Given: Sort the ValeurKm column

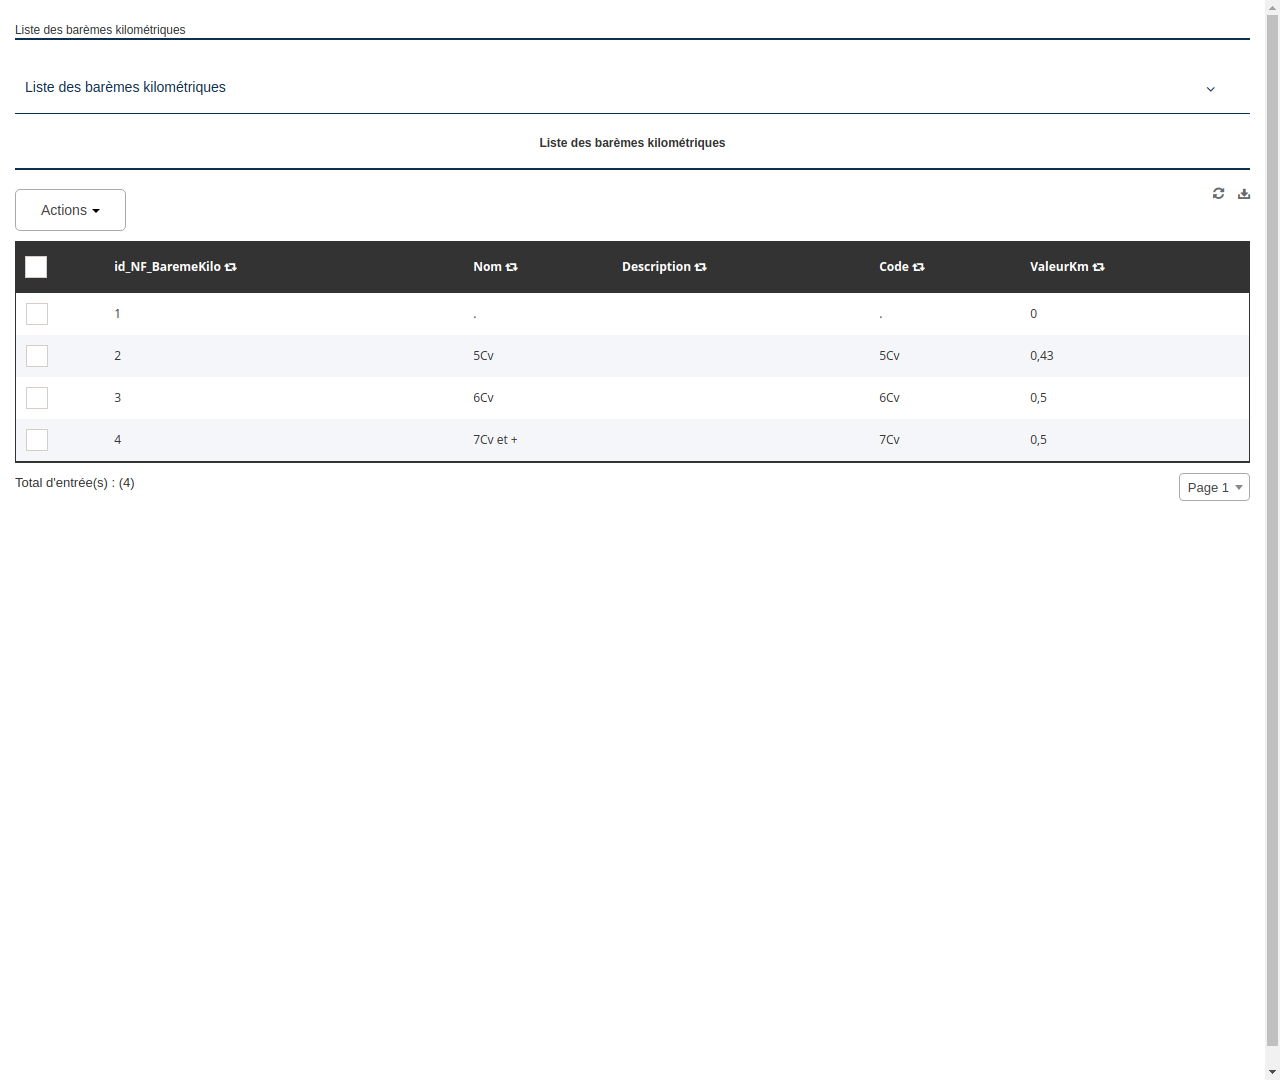Looking at the screenshot, I should [1098, 267].
